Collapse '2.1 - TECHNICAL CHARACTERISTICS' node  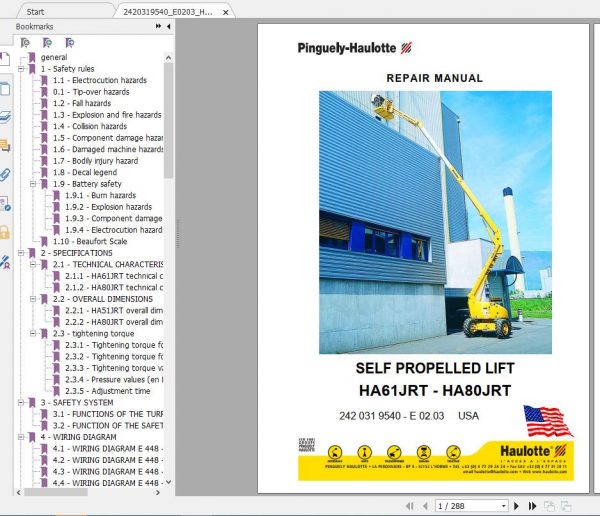(x=33, y=265)
